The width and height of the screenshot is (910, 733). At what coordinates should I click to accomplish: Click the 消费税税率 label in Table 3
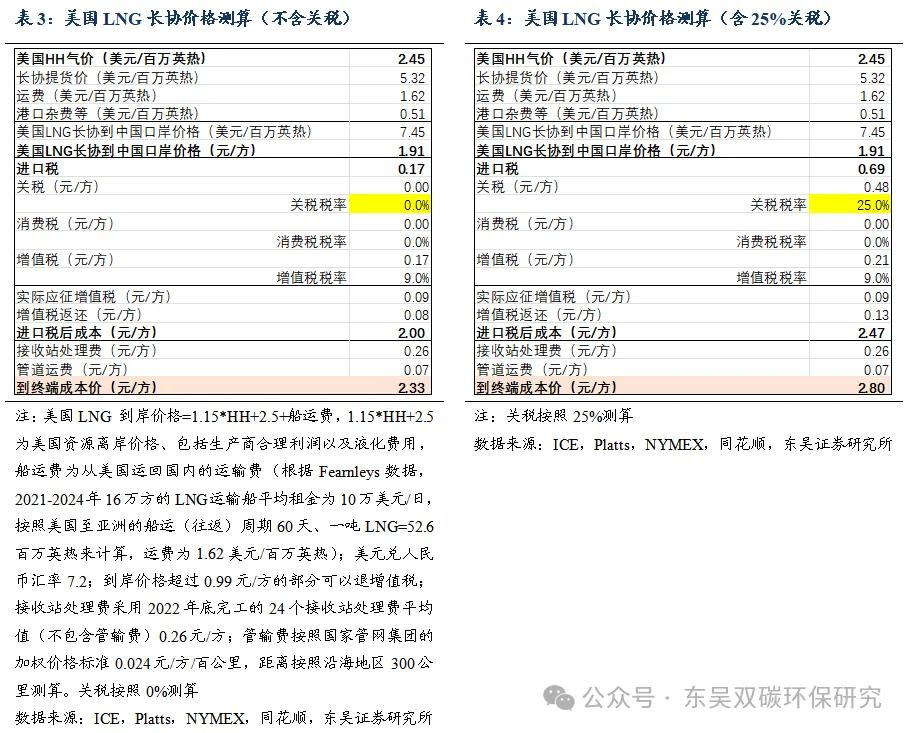coord(312,241)
